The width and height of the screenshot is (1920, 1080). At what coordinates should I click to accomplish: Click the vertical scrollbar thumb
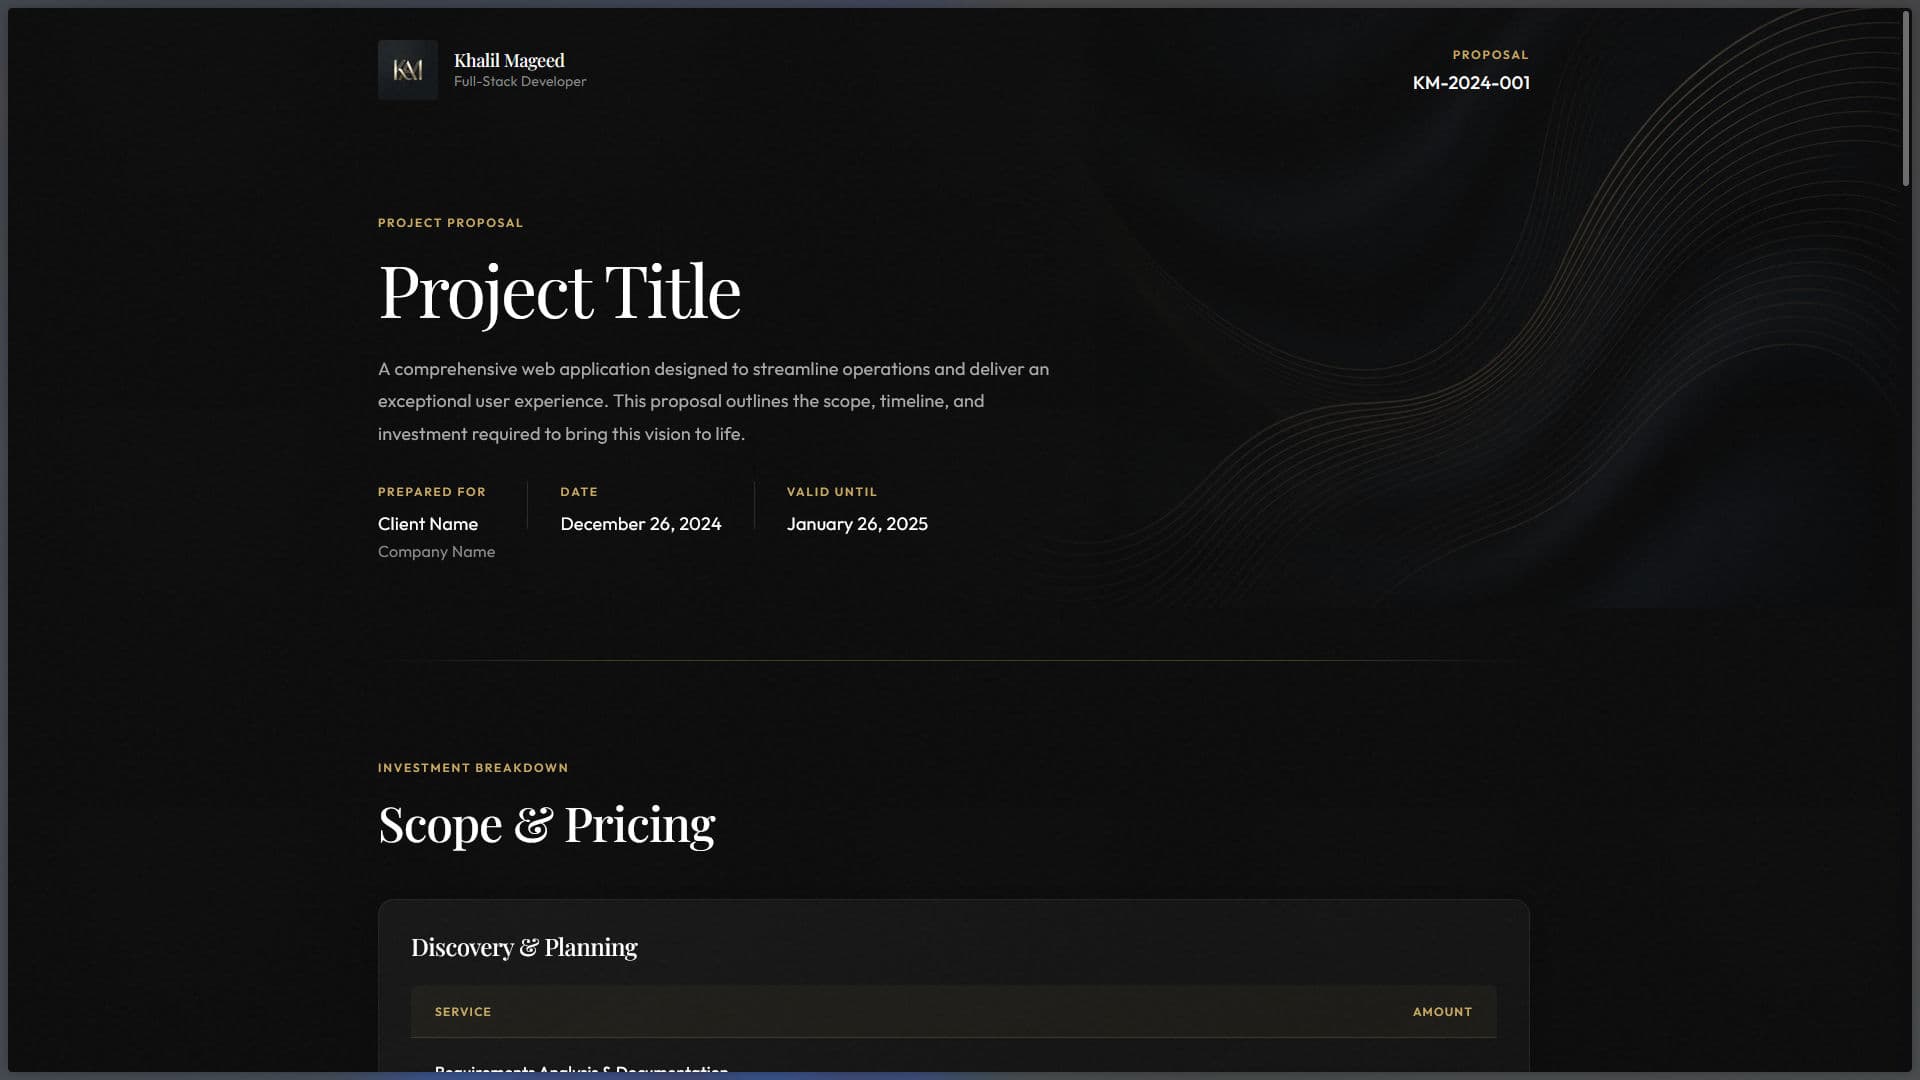coord(1906,98)
